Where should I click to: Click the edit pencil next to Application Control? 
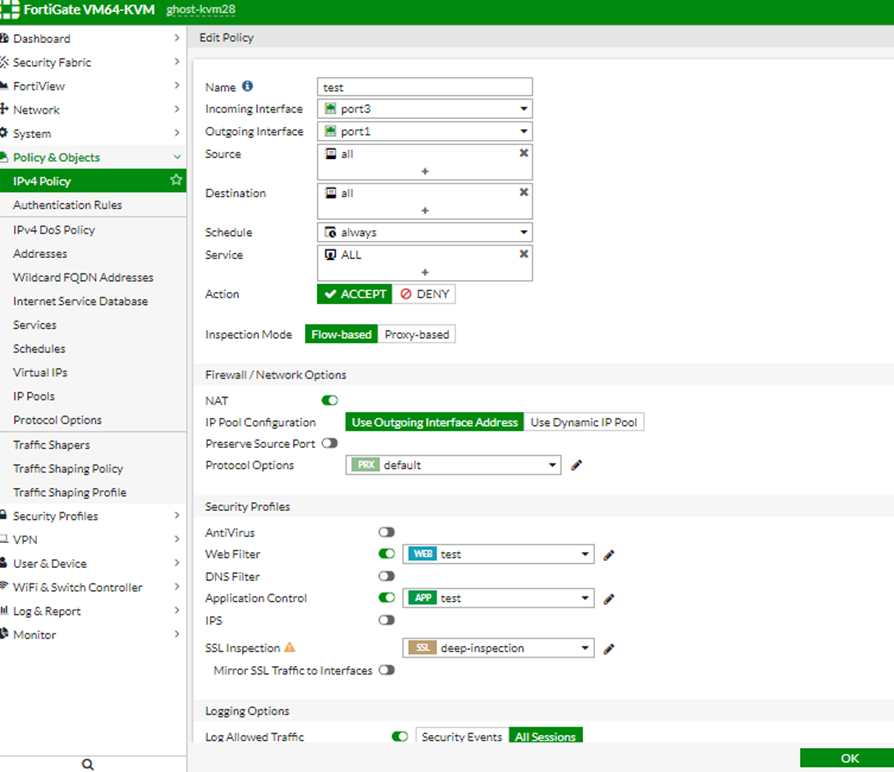coord(609,599)
